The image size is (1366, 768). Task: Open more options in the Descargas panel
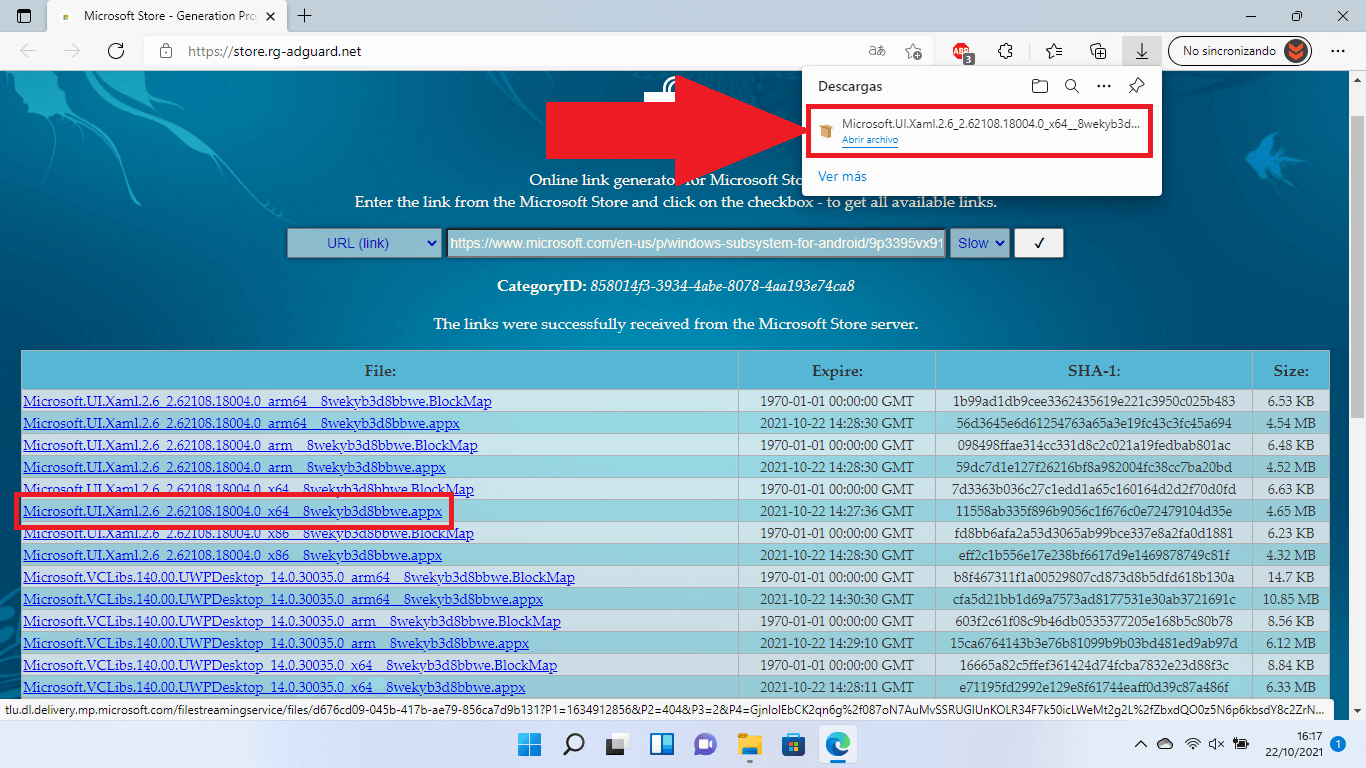click(x=1104, y=87)
